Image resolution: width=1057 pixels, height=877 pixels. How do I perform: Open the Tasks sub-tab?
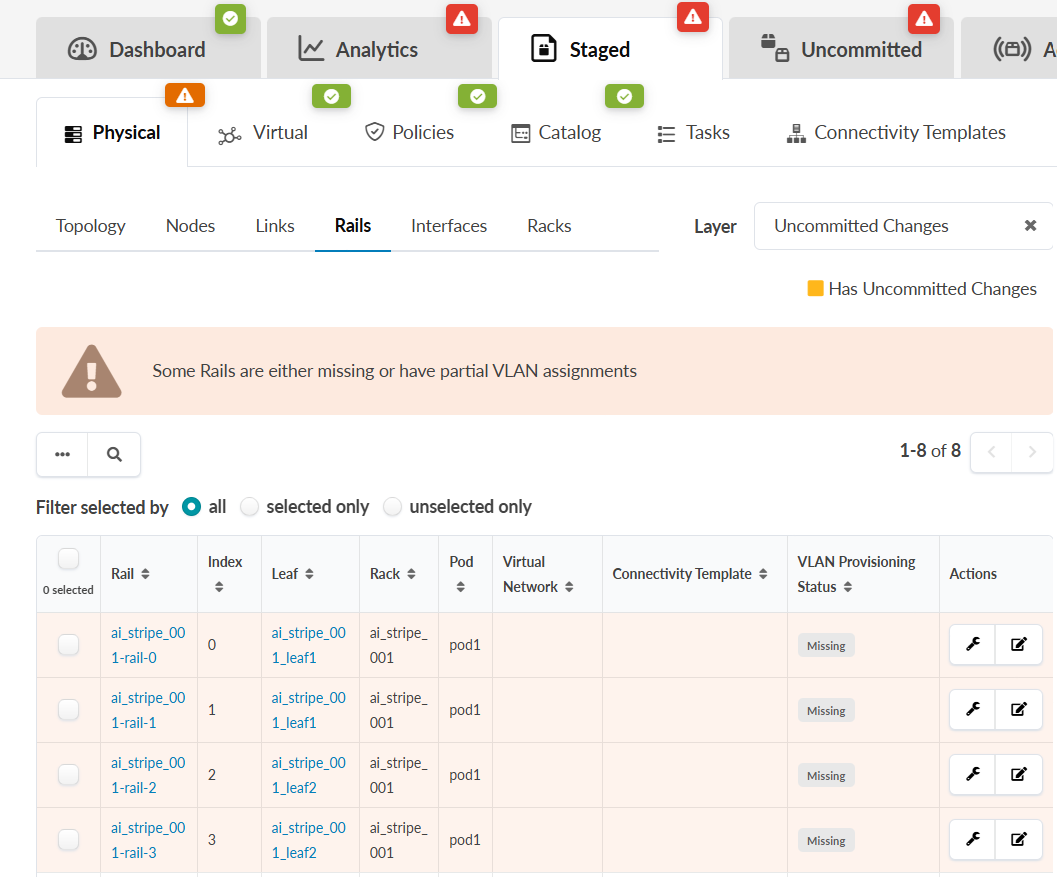694,133
